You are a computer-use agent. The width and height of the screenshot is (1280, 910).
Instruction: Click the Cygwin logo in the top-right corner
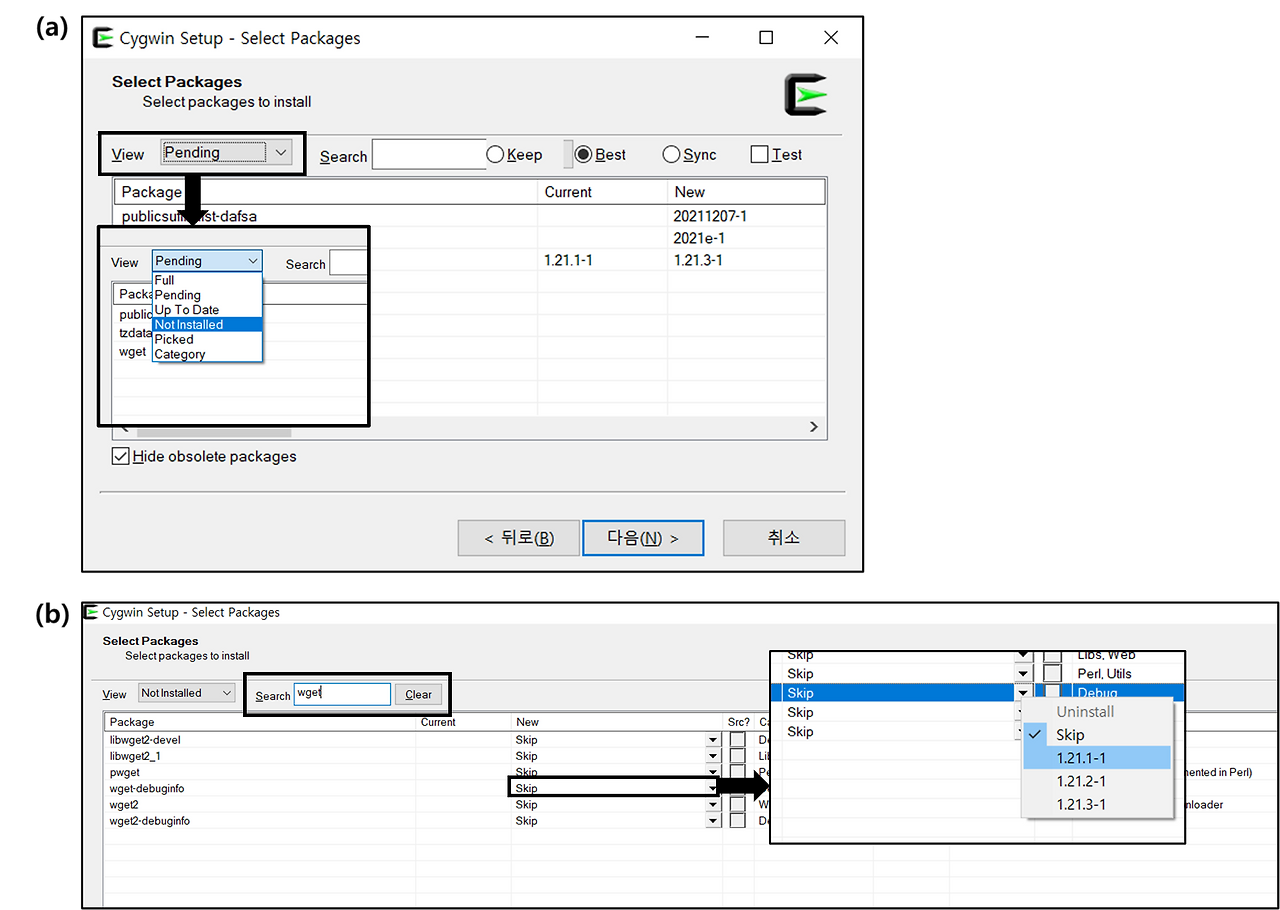pos(806,92)
